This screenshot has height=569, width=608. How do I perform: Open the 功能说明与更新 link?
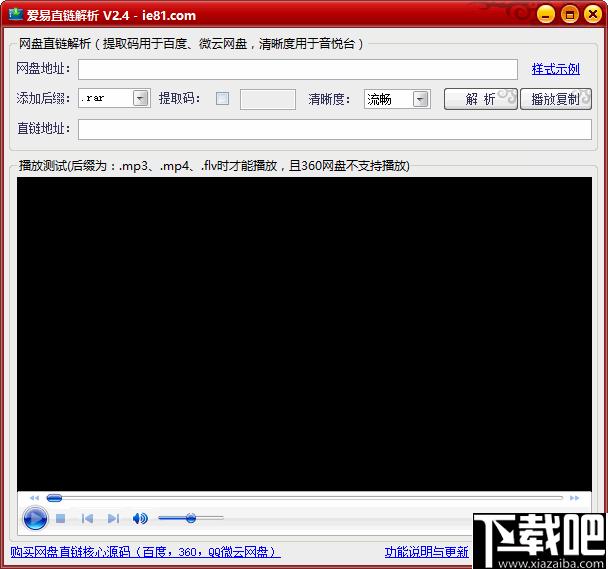427,552
